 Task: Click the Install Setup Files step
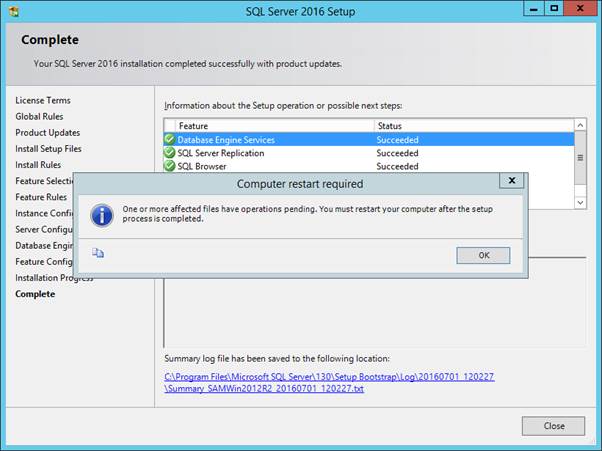[48, 149]
